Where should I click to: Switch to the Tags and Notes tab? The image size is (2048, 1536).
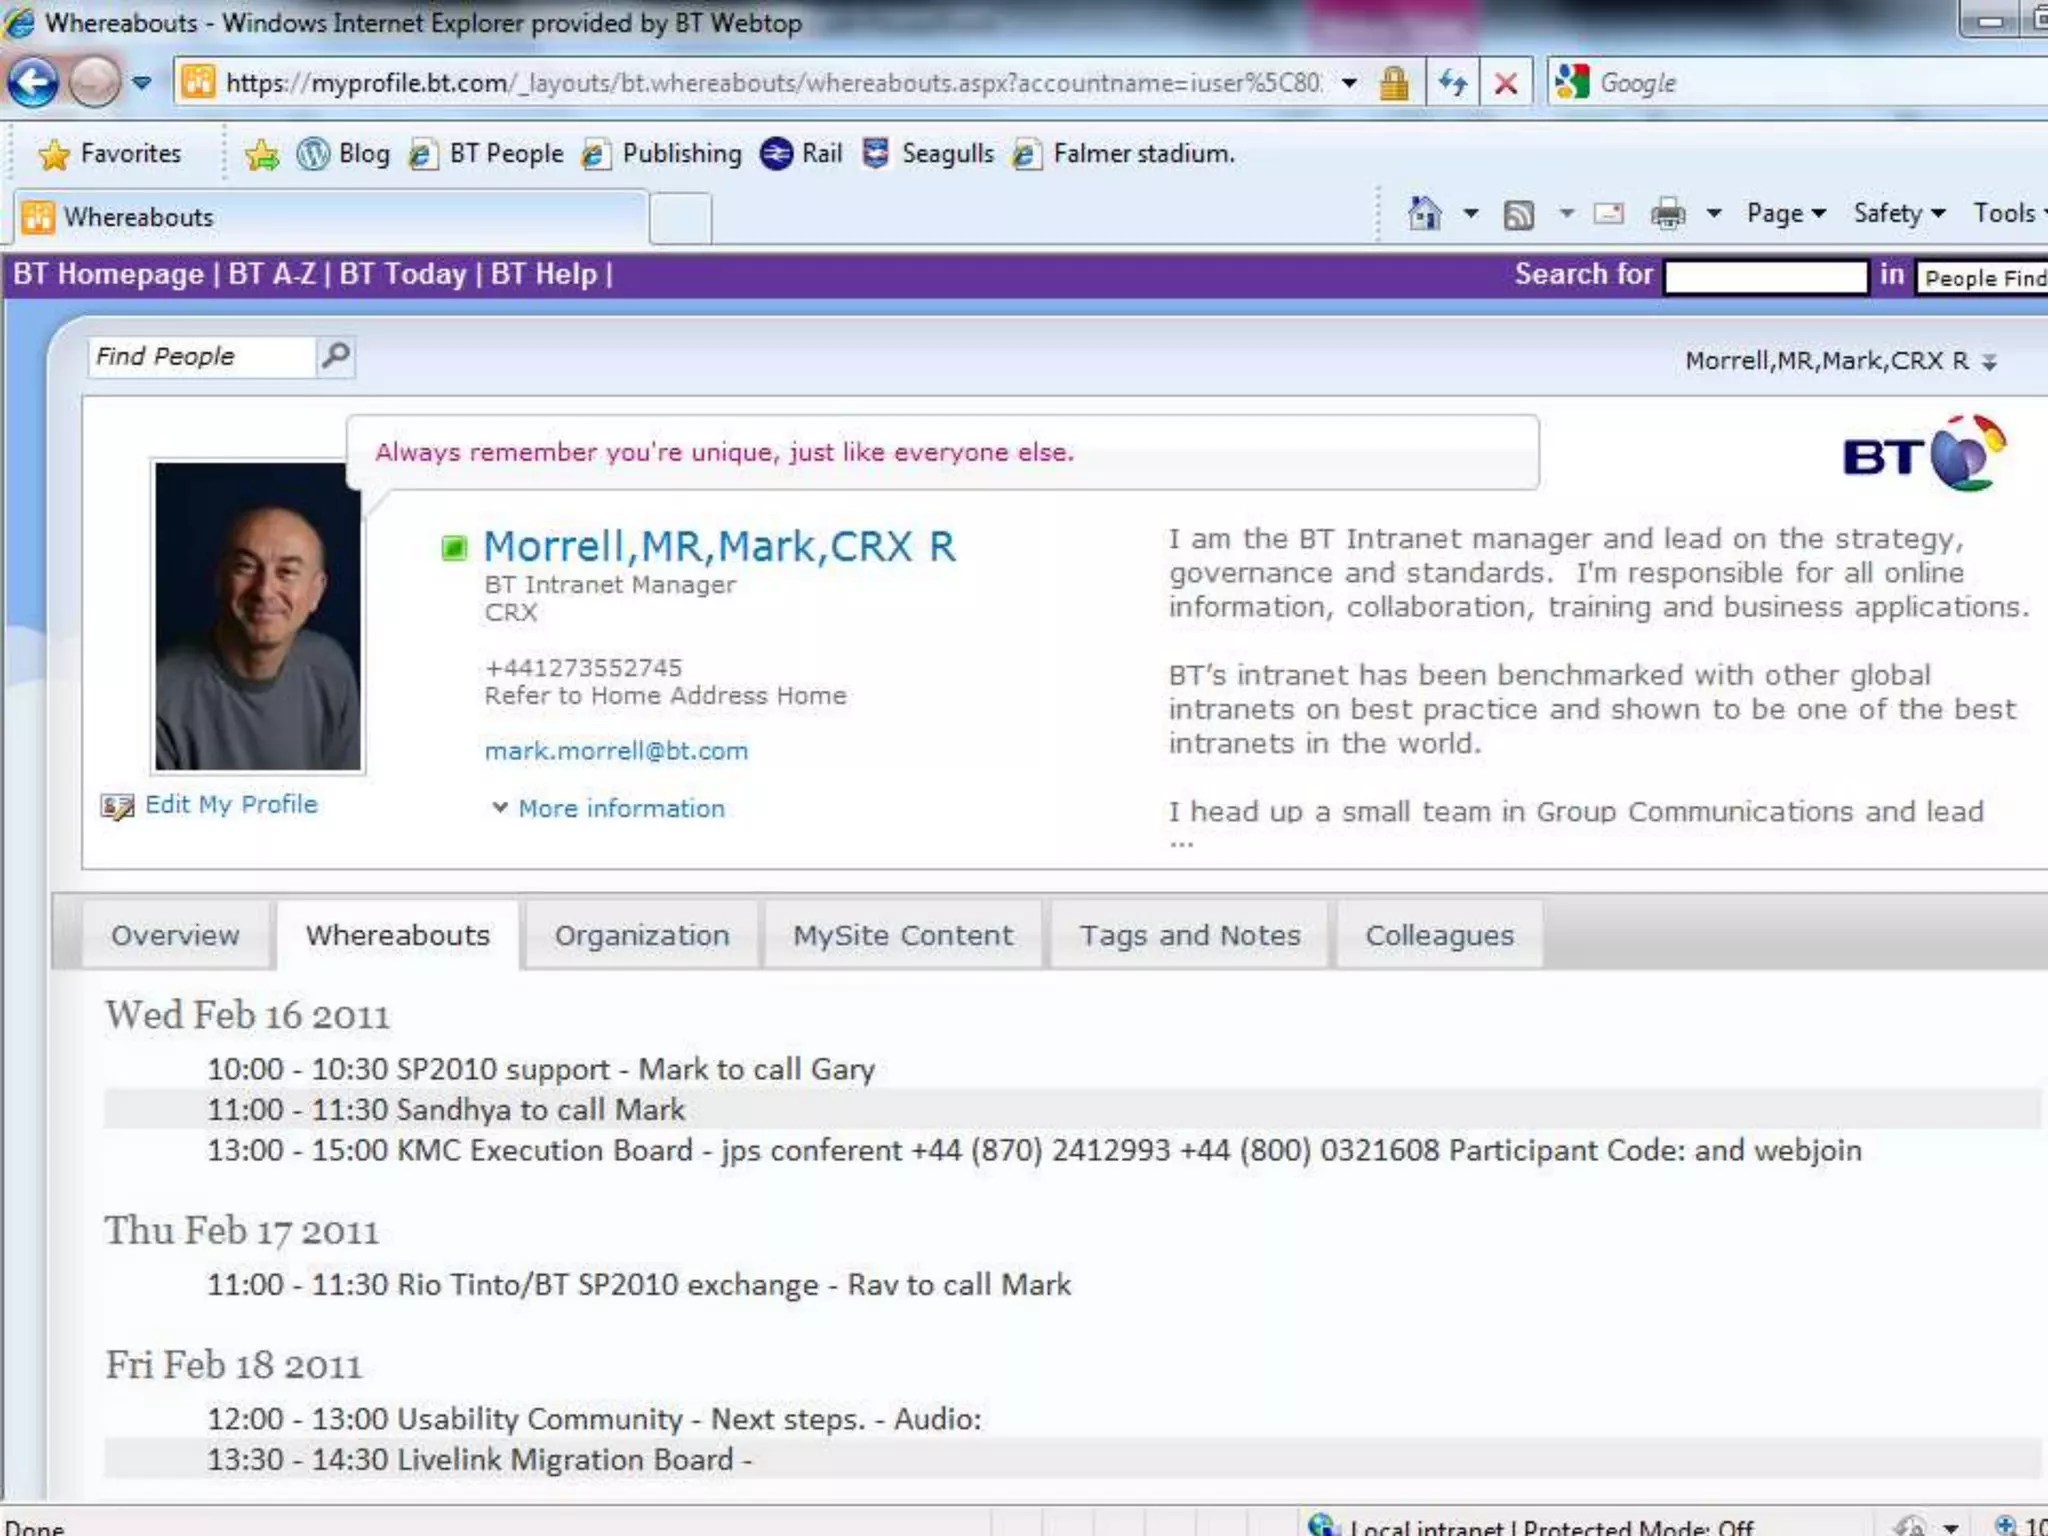click(1190, 935)
